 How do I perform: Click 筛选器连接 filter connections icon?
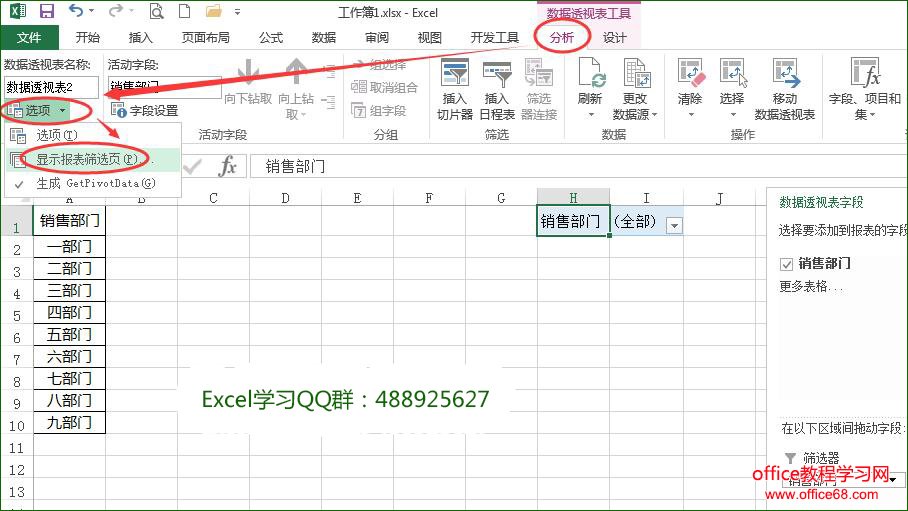[539, 73]
